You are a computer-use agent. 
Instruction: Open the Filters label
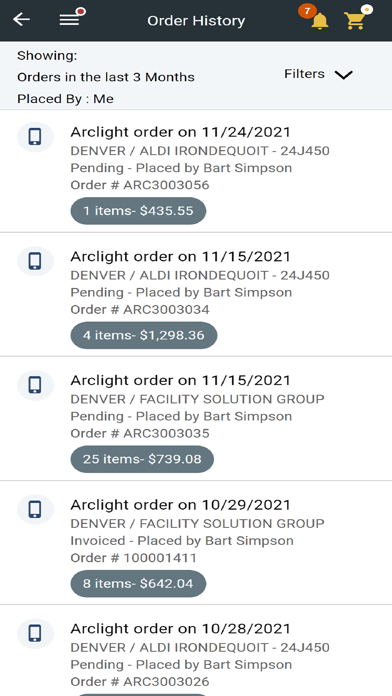point(304,74)
